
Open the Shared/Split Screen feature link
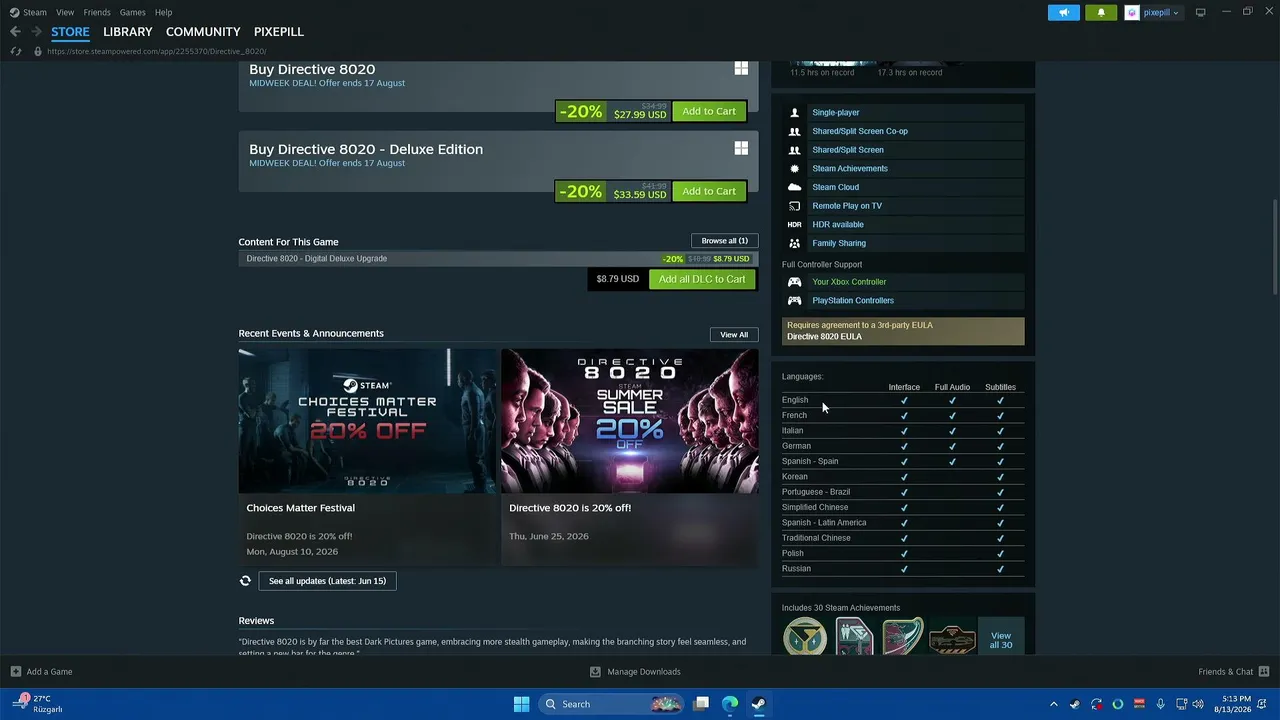[x=848, y=150]
